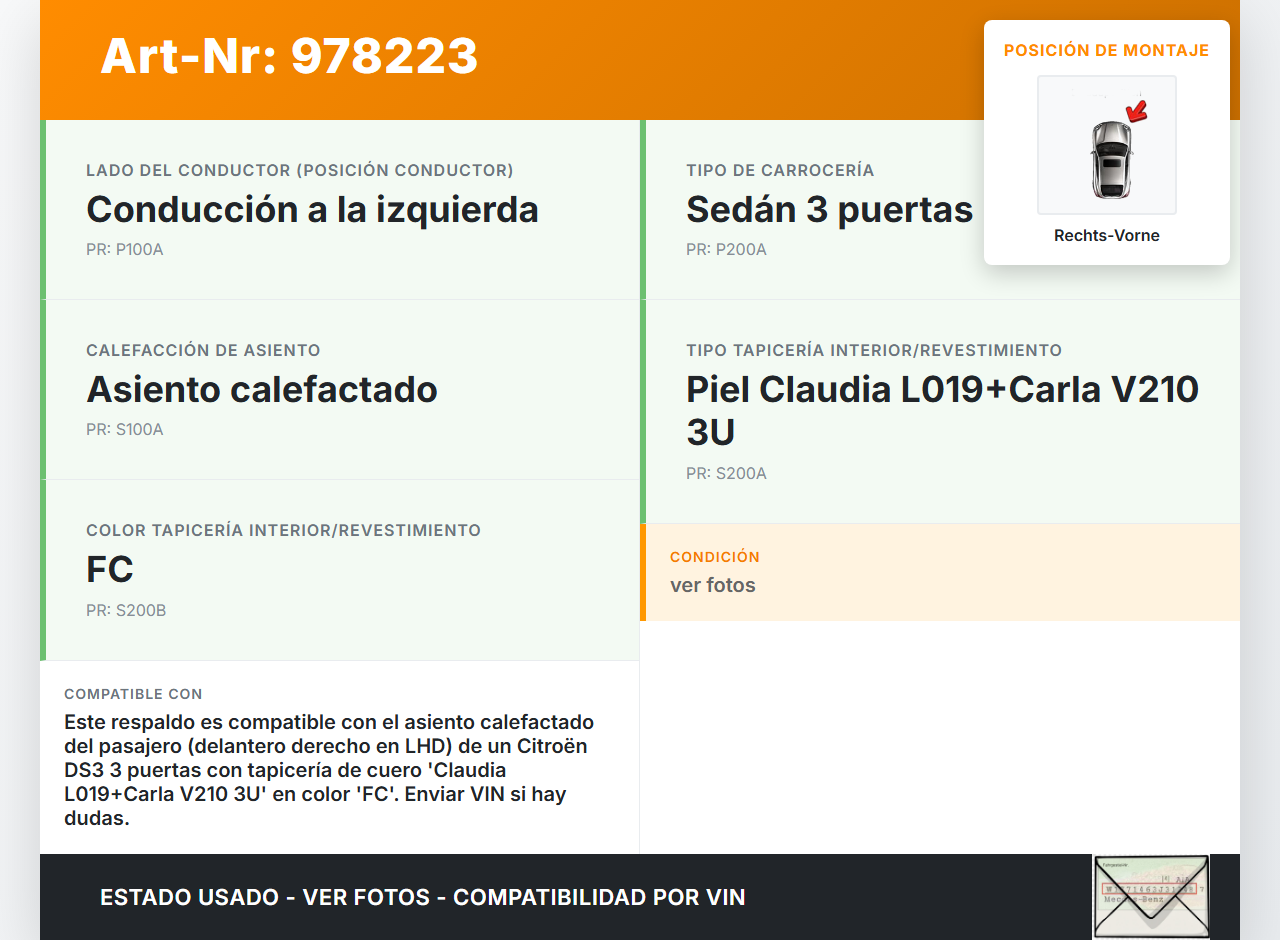1280x940 pixels.
Task: Click the 'COMPATIBLE CON' description paragraph
Action: click(329, 770)
